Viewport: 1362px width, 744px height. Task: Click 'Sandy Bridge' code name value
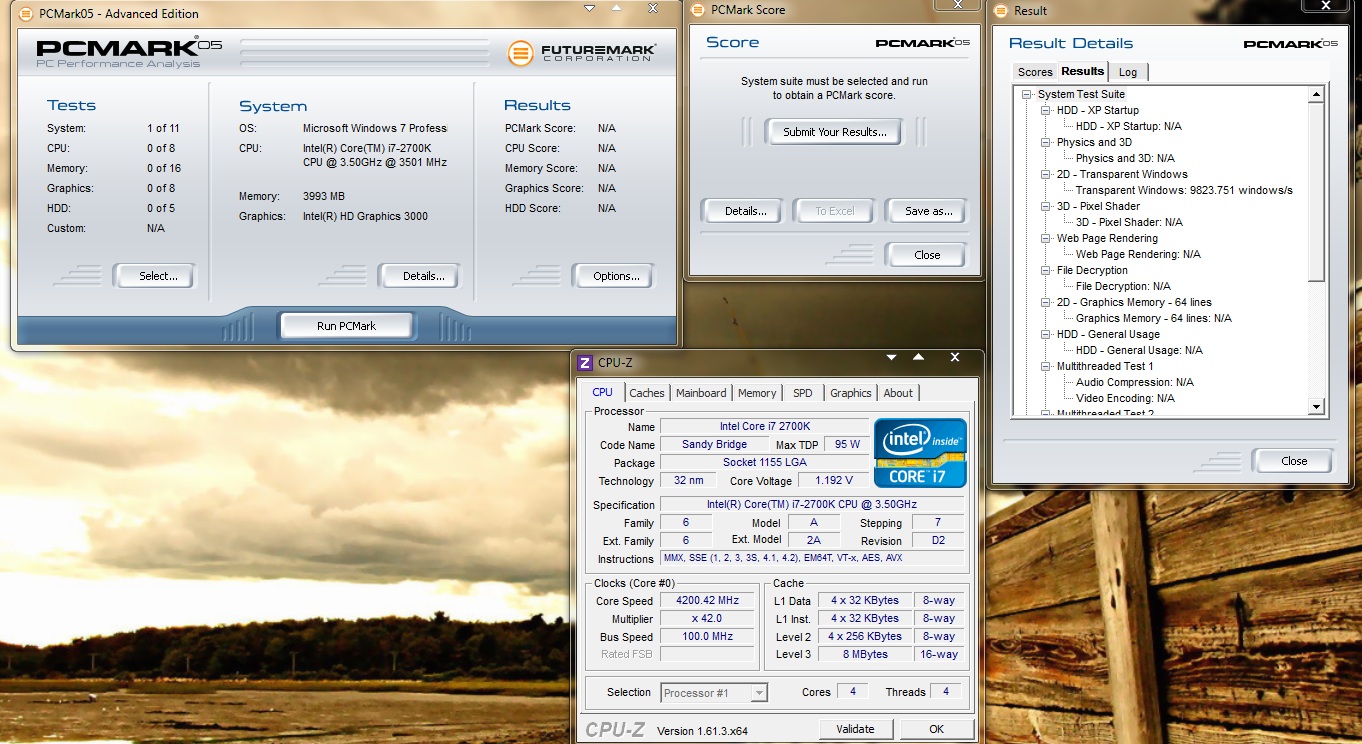click(714, 445)
